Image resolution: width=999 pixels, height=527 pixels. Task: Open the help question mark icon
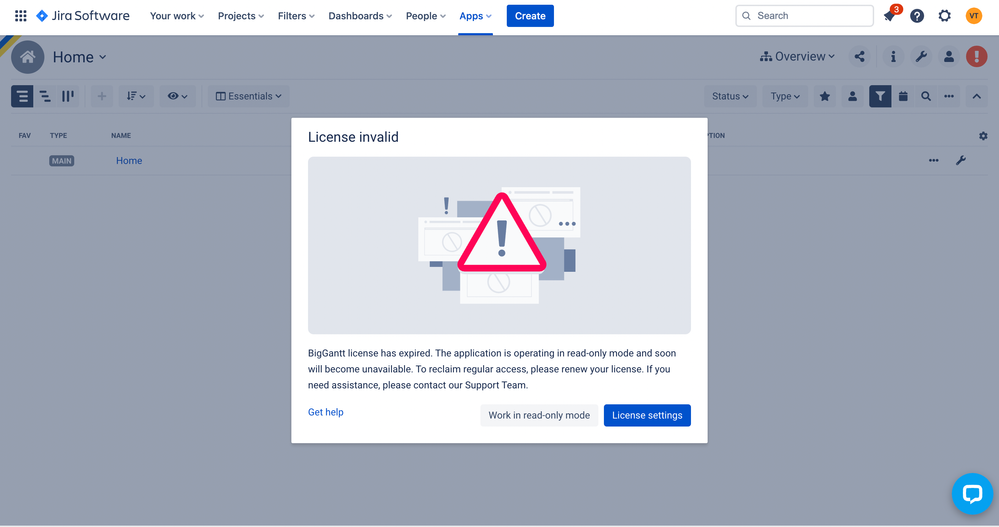tap(917, 16)
